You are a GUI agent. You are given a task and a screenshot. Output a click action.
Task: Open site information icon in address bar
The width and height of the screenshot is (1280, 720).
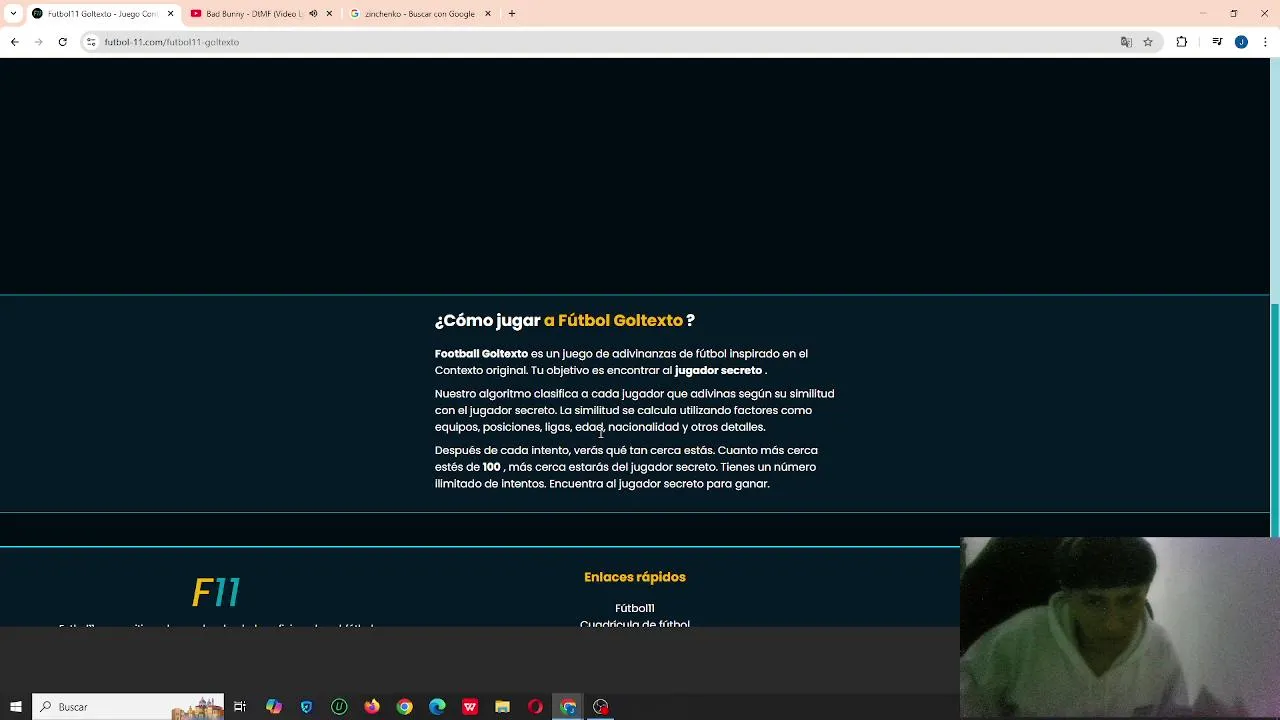[91, 42]
